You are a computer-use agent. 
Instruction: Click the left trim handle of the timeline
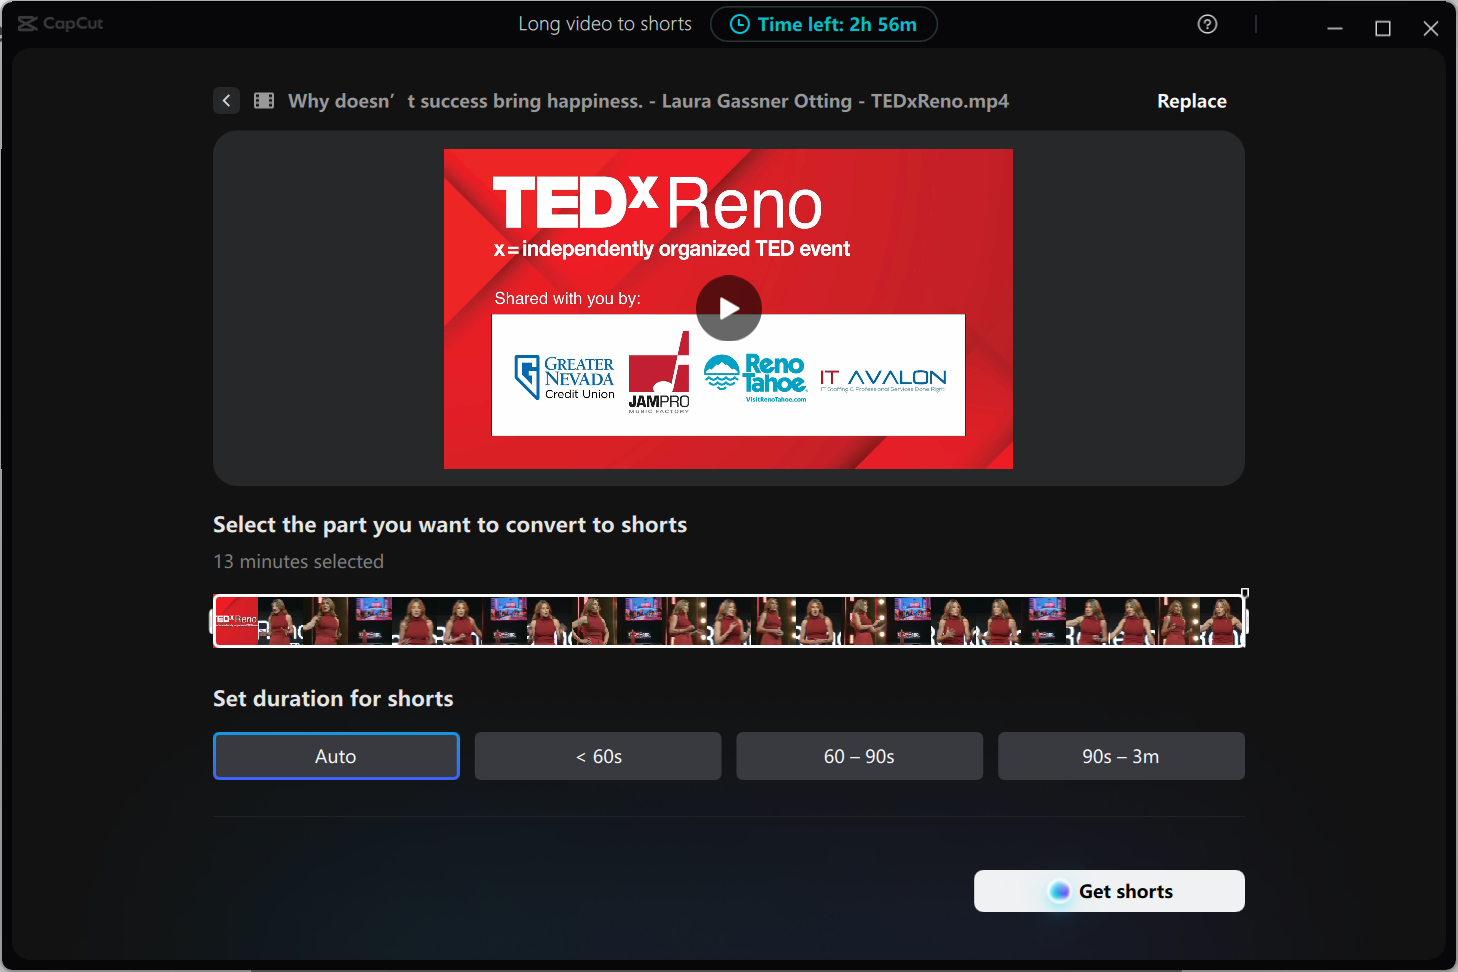[x=214, y=620]
